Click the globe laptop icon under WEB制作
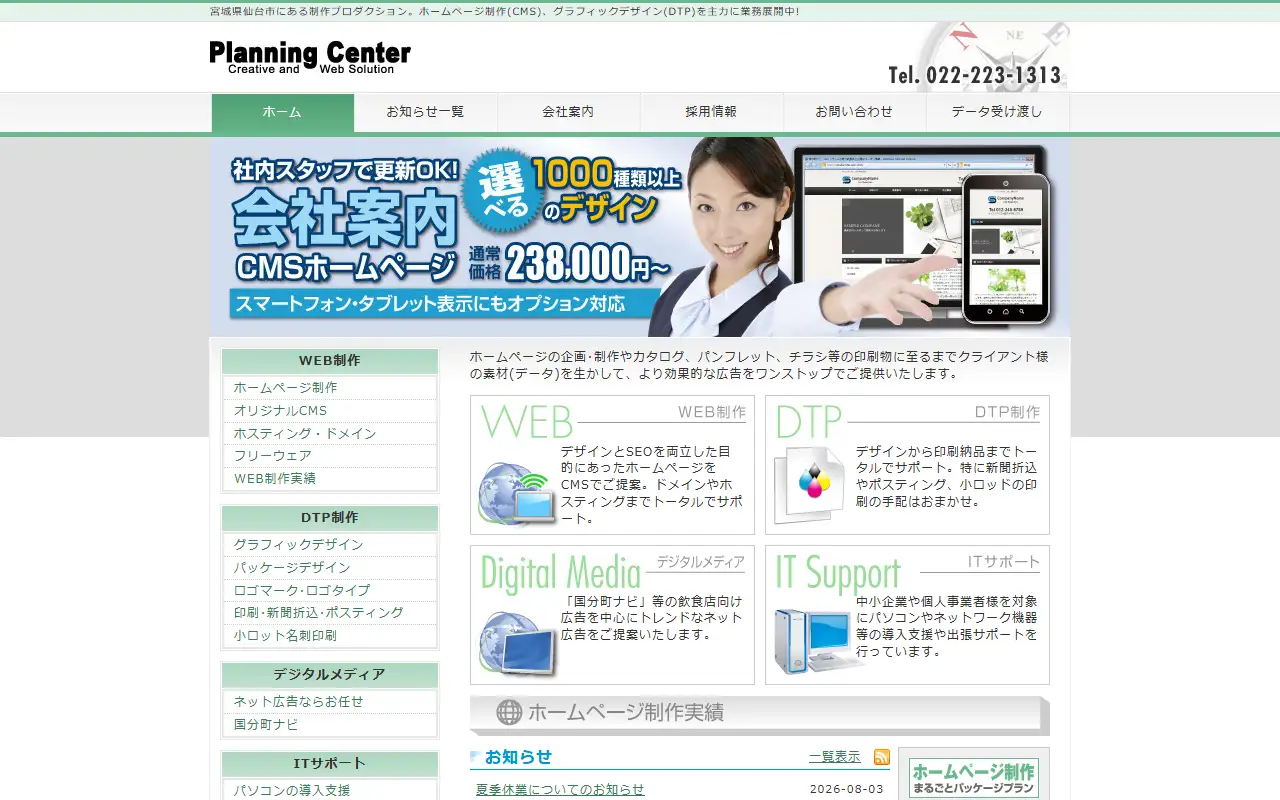This screenshot has width=1280, height=800. (516, 494)
